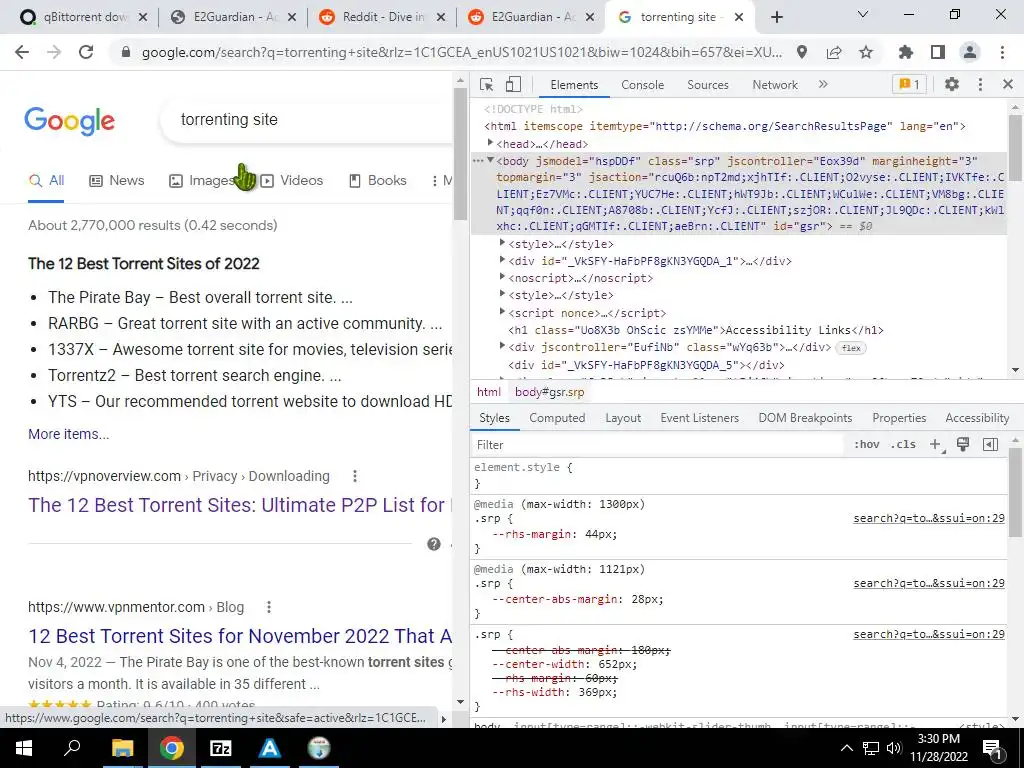The image size is (1024, 768).
Task: Open the Properties tab
Action: pos(899,418)
